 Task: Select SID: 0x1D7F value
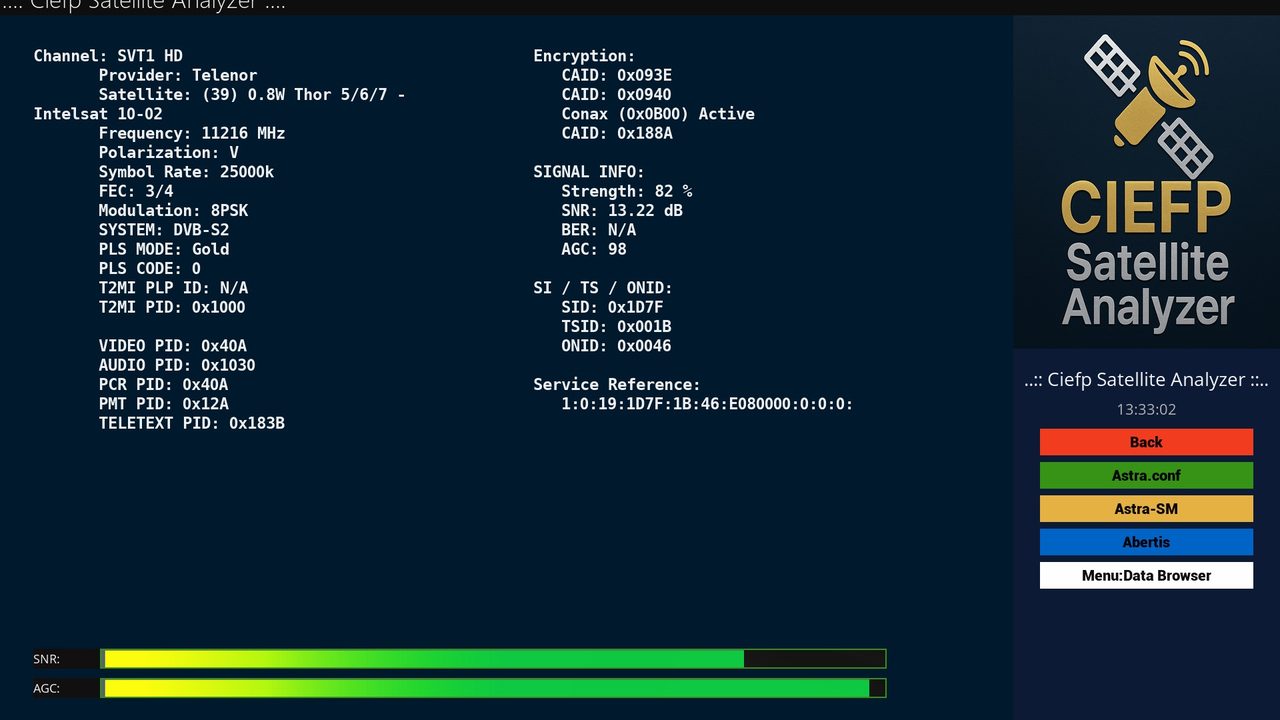[613, 307]
